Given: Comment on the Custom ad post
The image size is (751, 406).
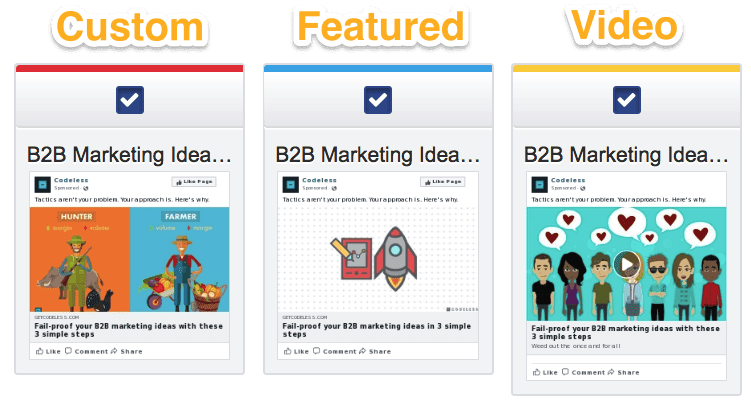Looking at the screenshot, I should click(x=86, y=351).
